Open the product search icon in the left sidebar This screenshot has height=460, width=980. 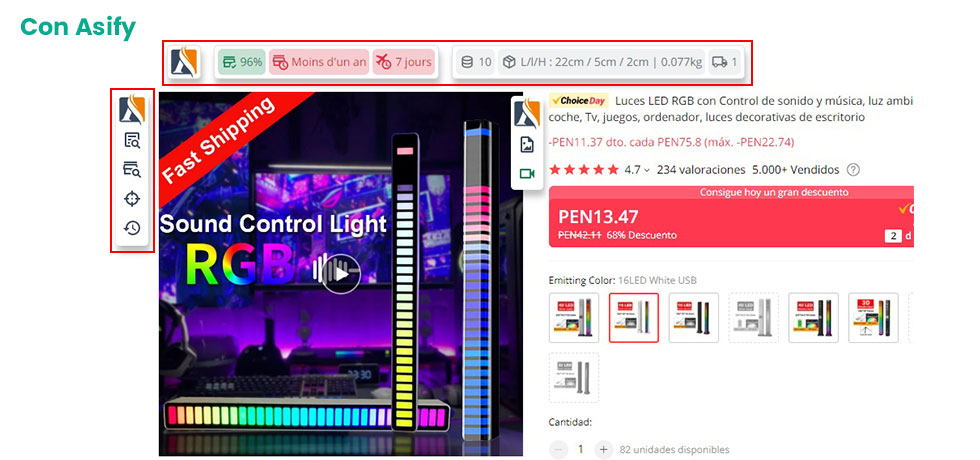click(x=132, y=141)
